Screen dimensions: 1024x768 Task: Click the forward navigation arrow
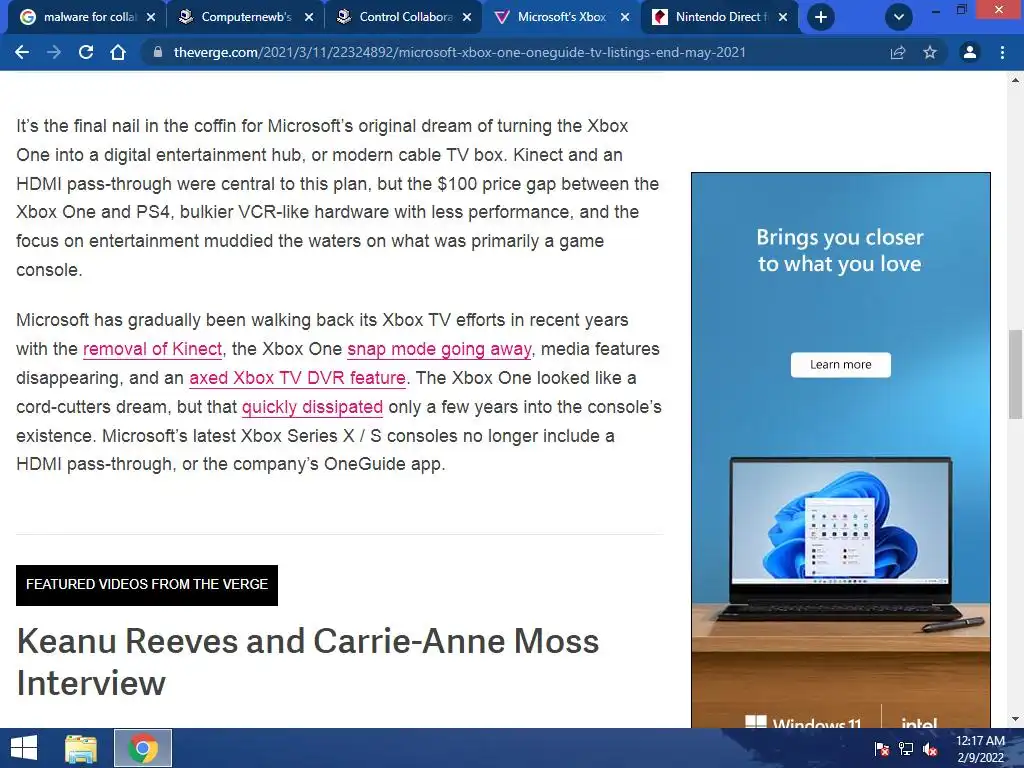click(x=54, y=52)
